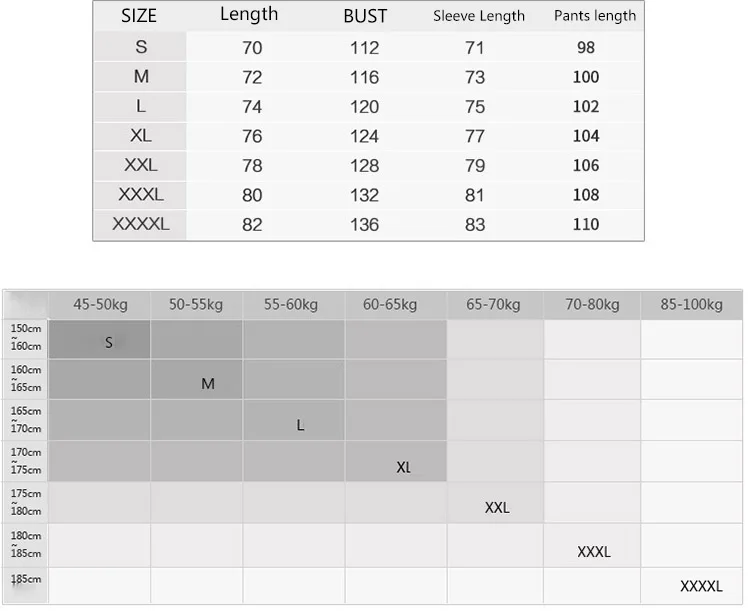Click the 185cm height row label
Viewport: 750px width, 611px height.
[26, 579]
